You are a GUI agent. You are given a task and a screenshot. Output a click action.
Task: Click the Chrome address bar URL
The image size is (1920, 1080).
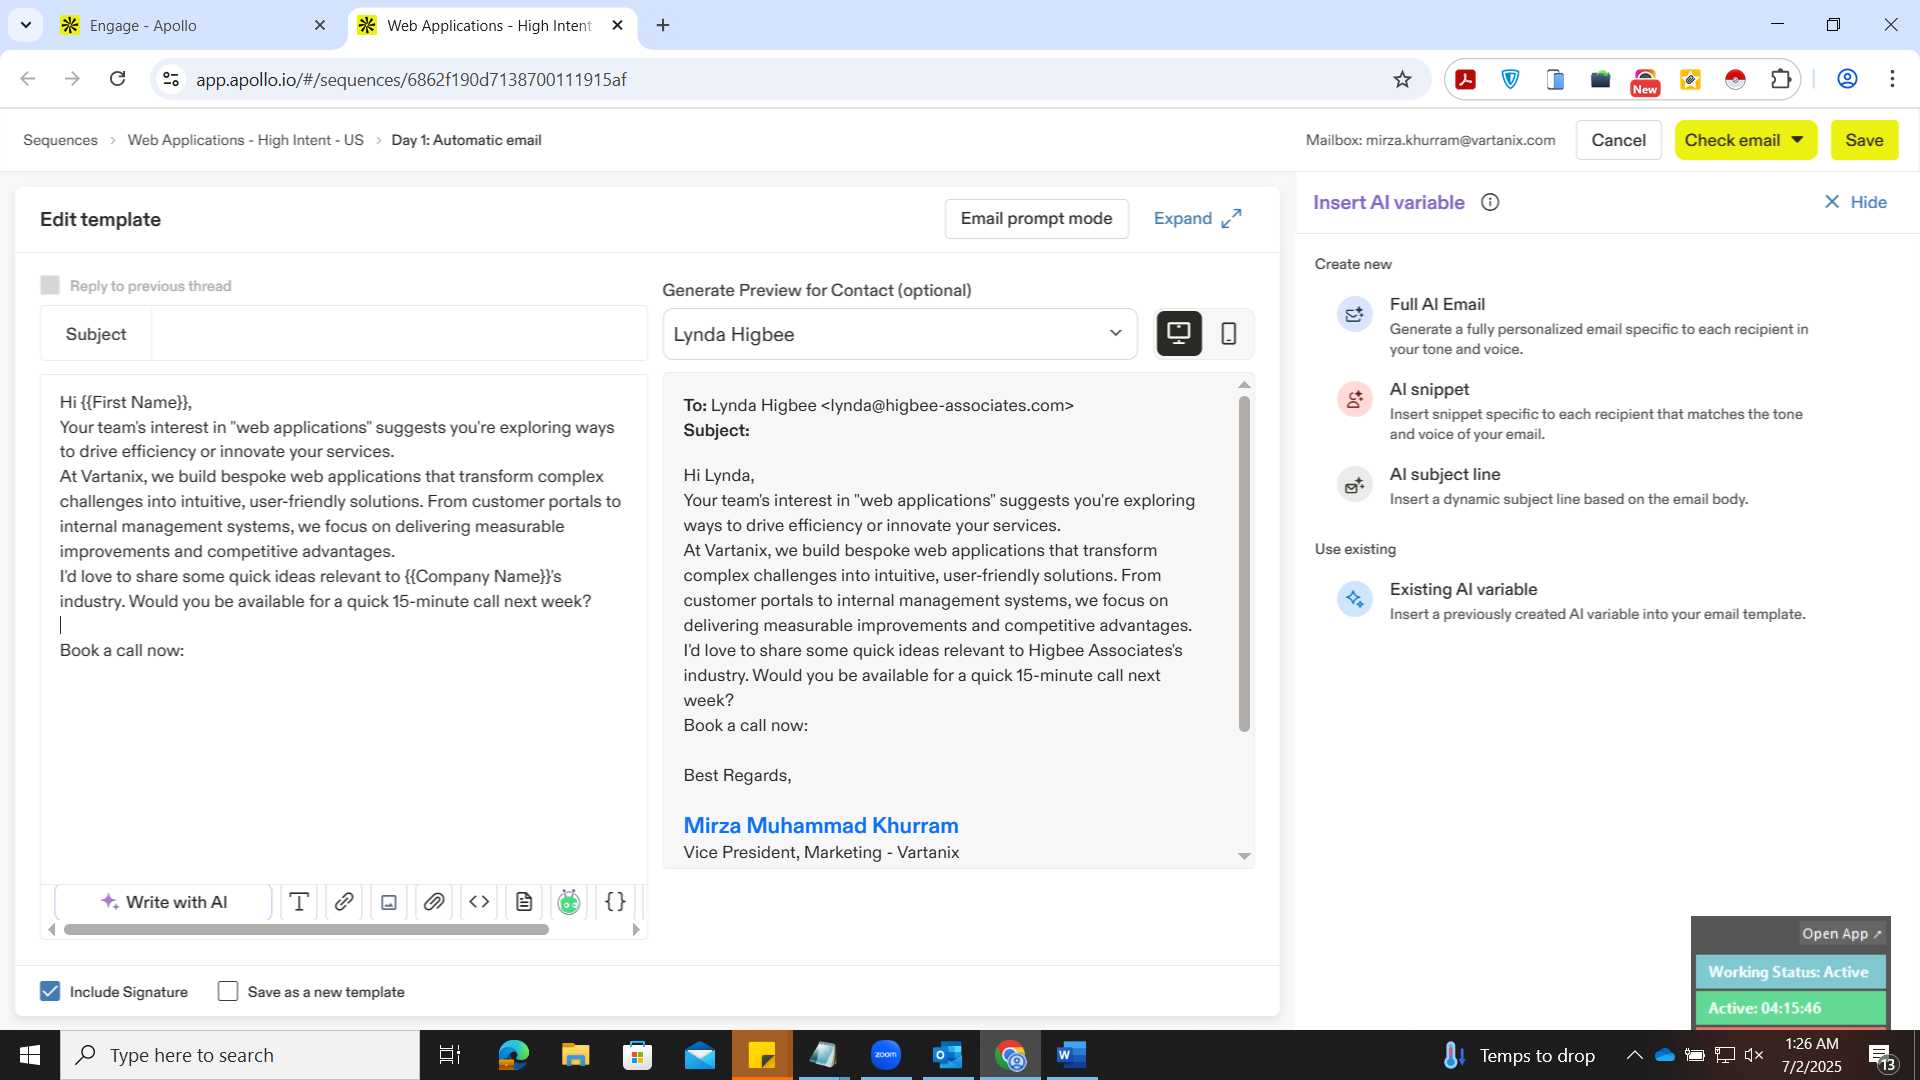pos(411,79)
